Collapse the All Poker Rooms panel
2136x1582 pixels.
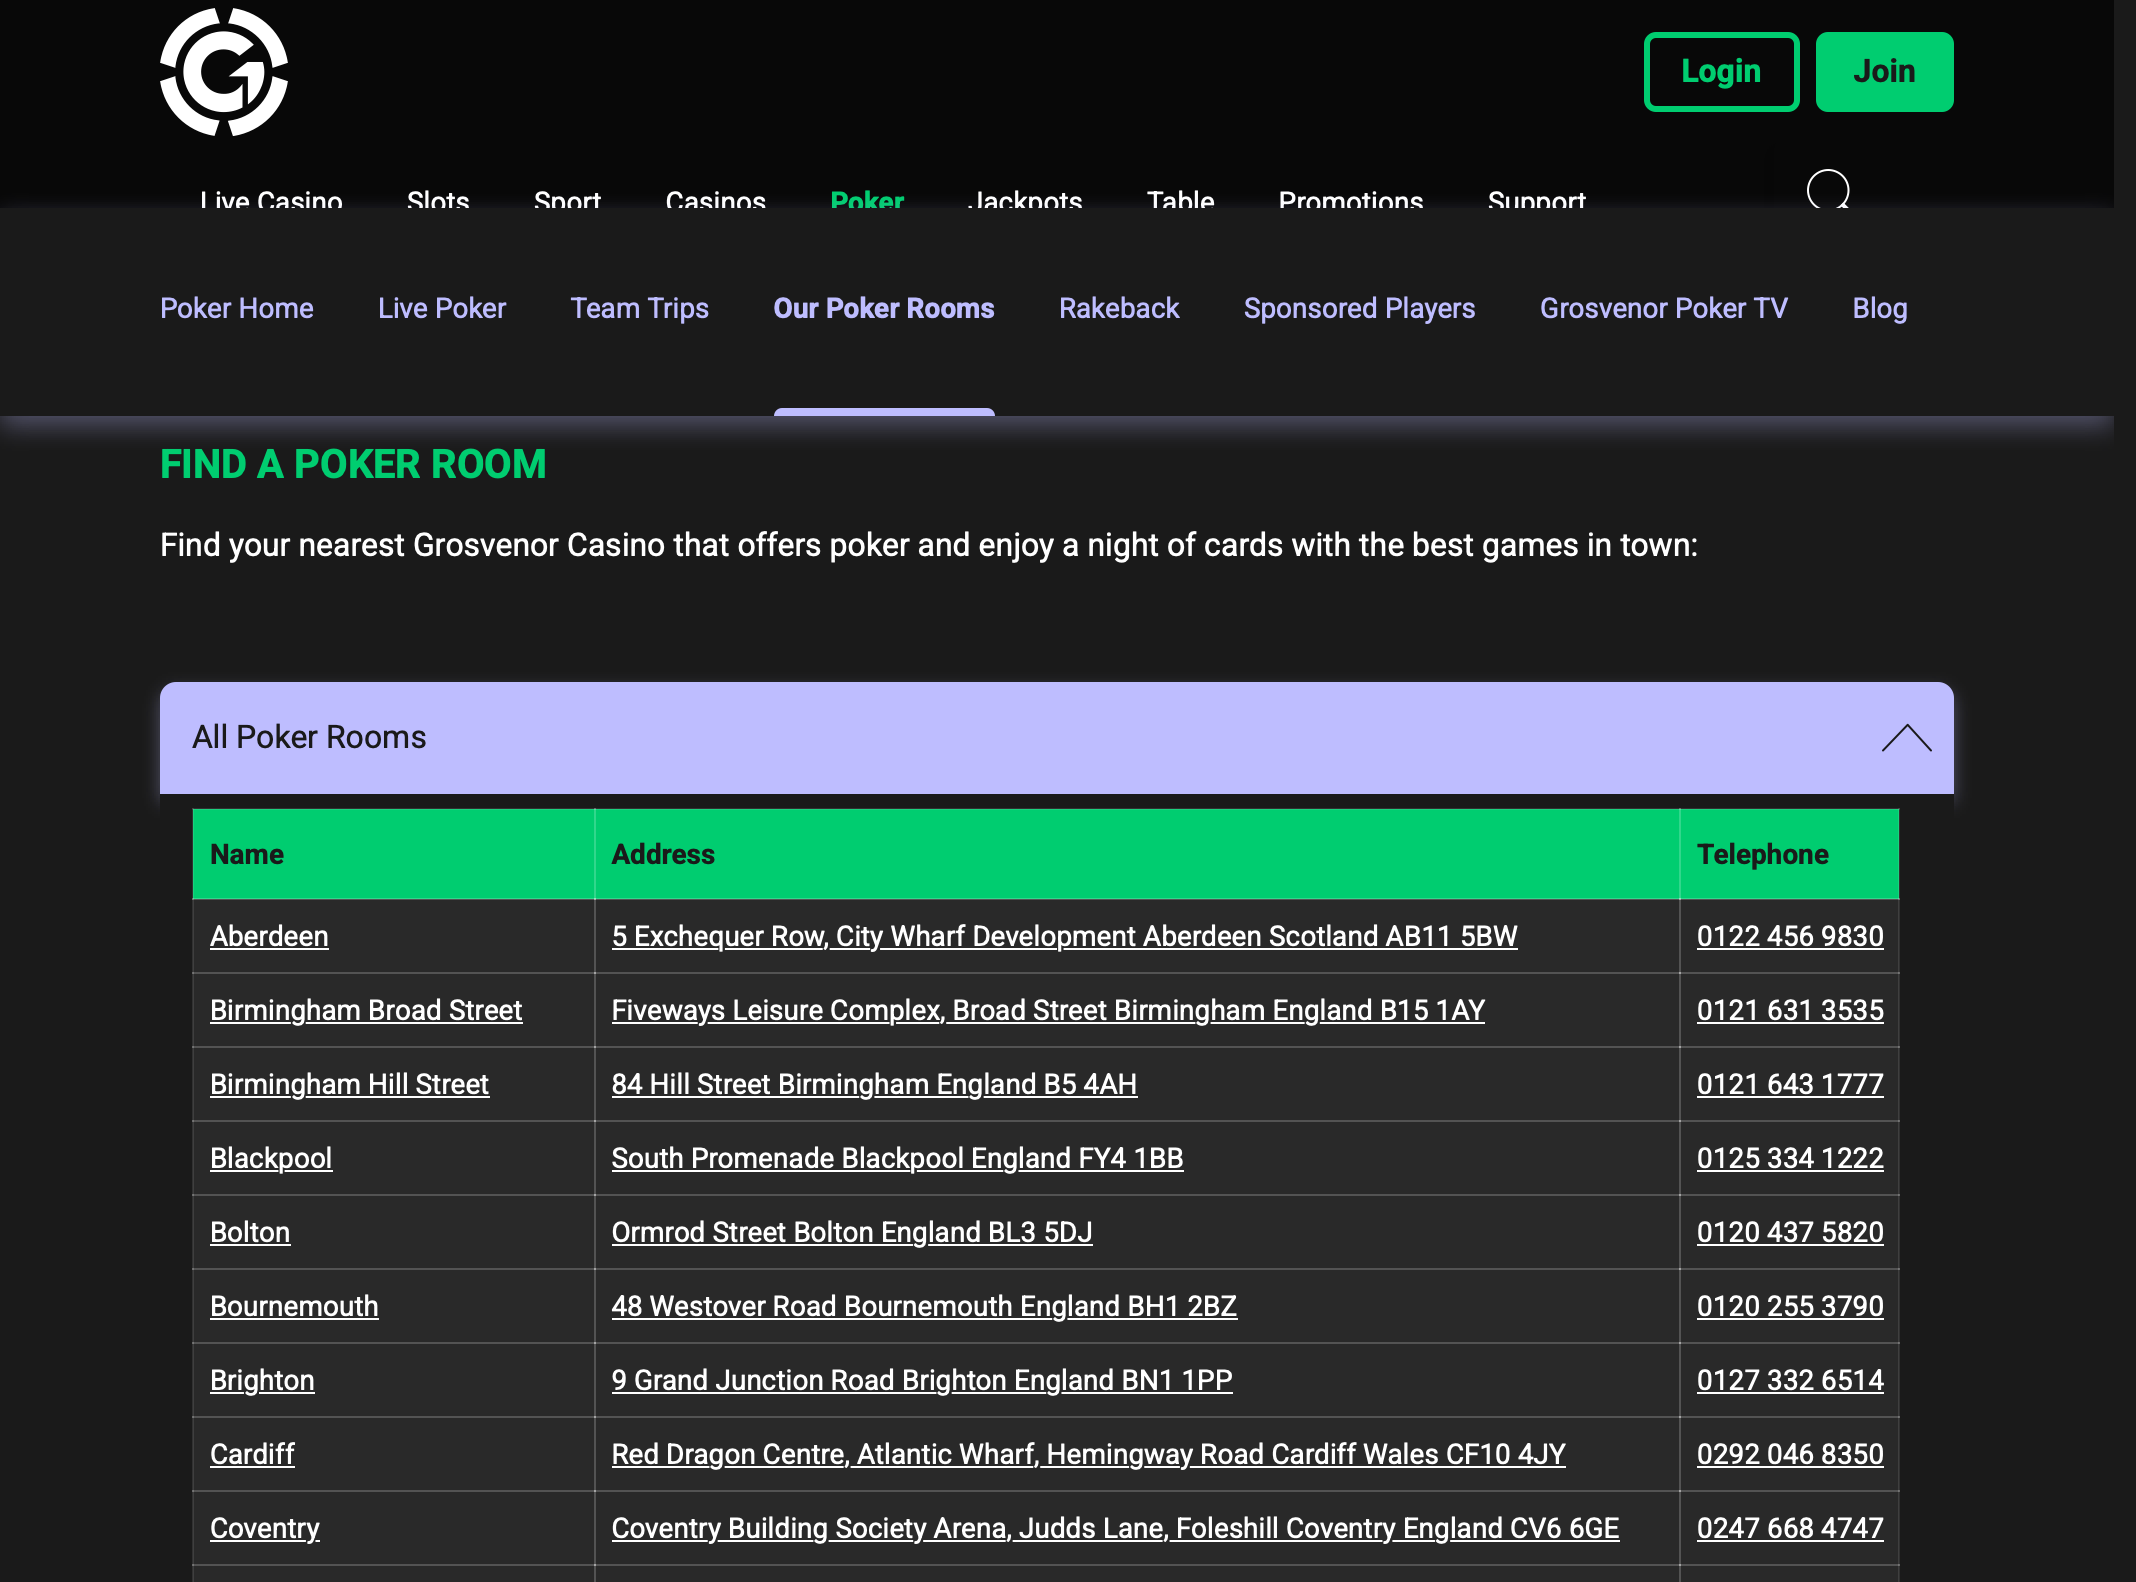1906,738
